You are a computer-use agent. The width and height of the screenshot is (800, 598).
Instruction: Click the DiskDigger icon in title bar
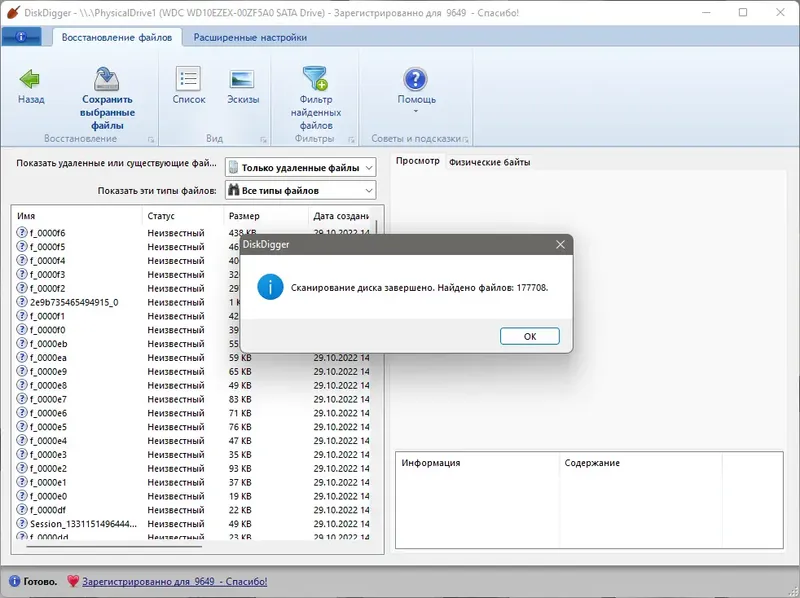(x=10, y=13)
